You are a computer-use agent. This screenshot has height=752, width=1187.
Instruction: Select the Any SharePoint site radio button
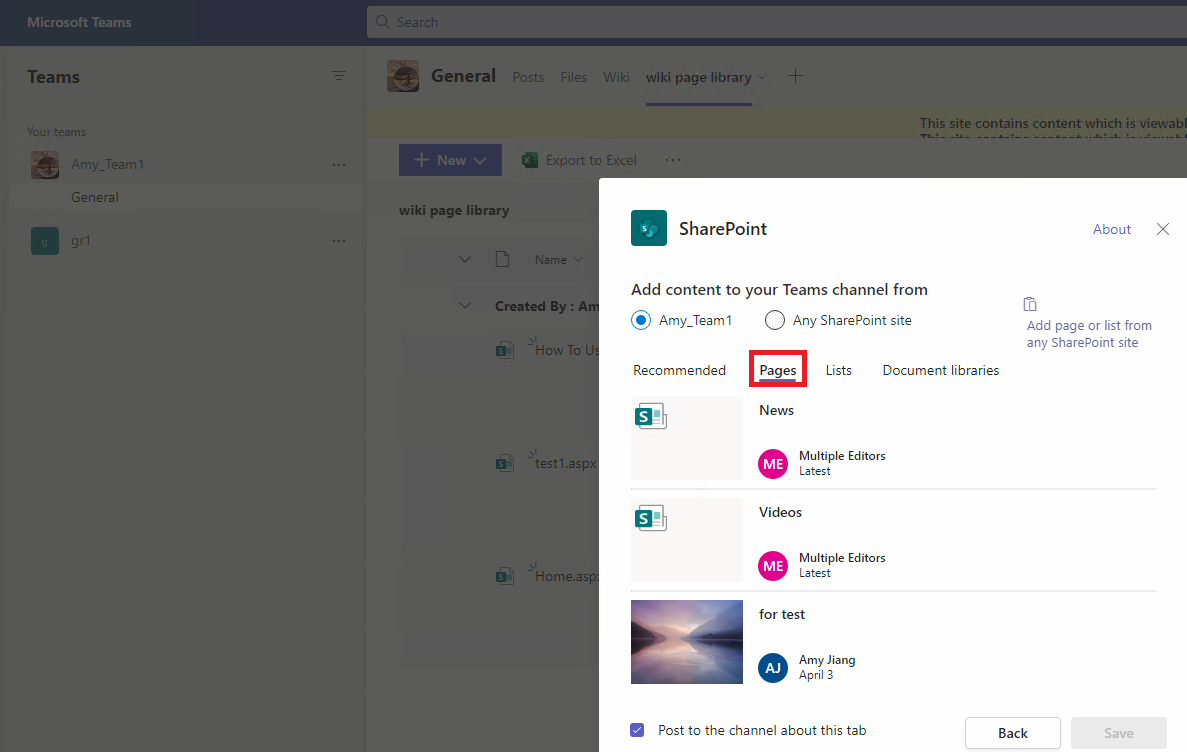(x=774, y=320)
